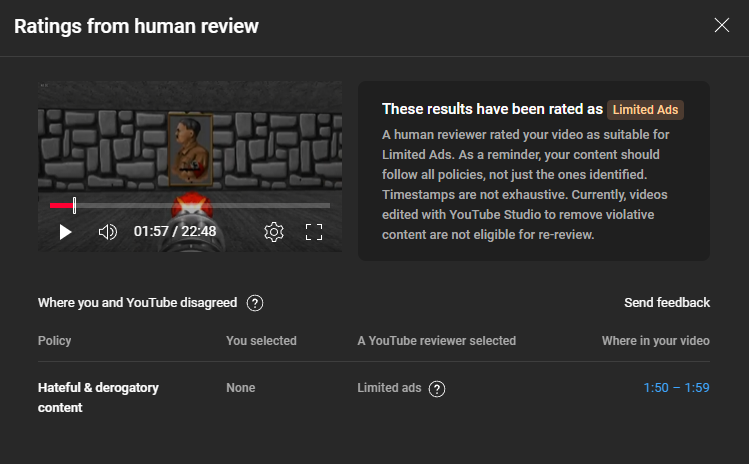The image size is (749, 464).
Task: Open help icon next to 'Where you and YouTube disagreed'
Action: [255, 303]
